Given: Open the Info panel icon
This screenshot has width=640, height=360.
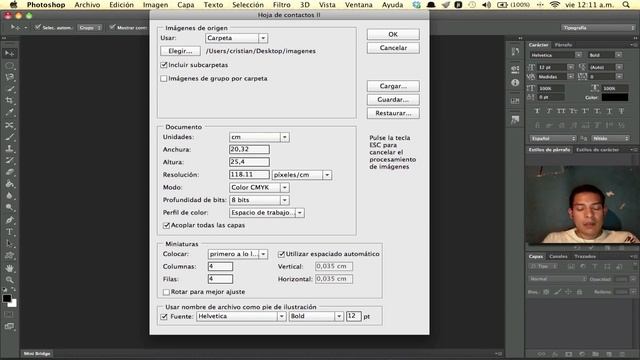Looking at the screenshot, I should point(515,82).
